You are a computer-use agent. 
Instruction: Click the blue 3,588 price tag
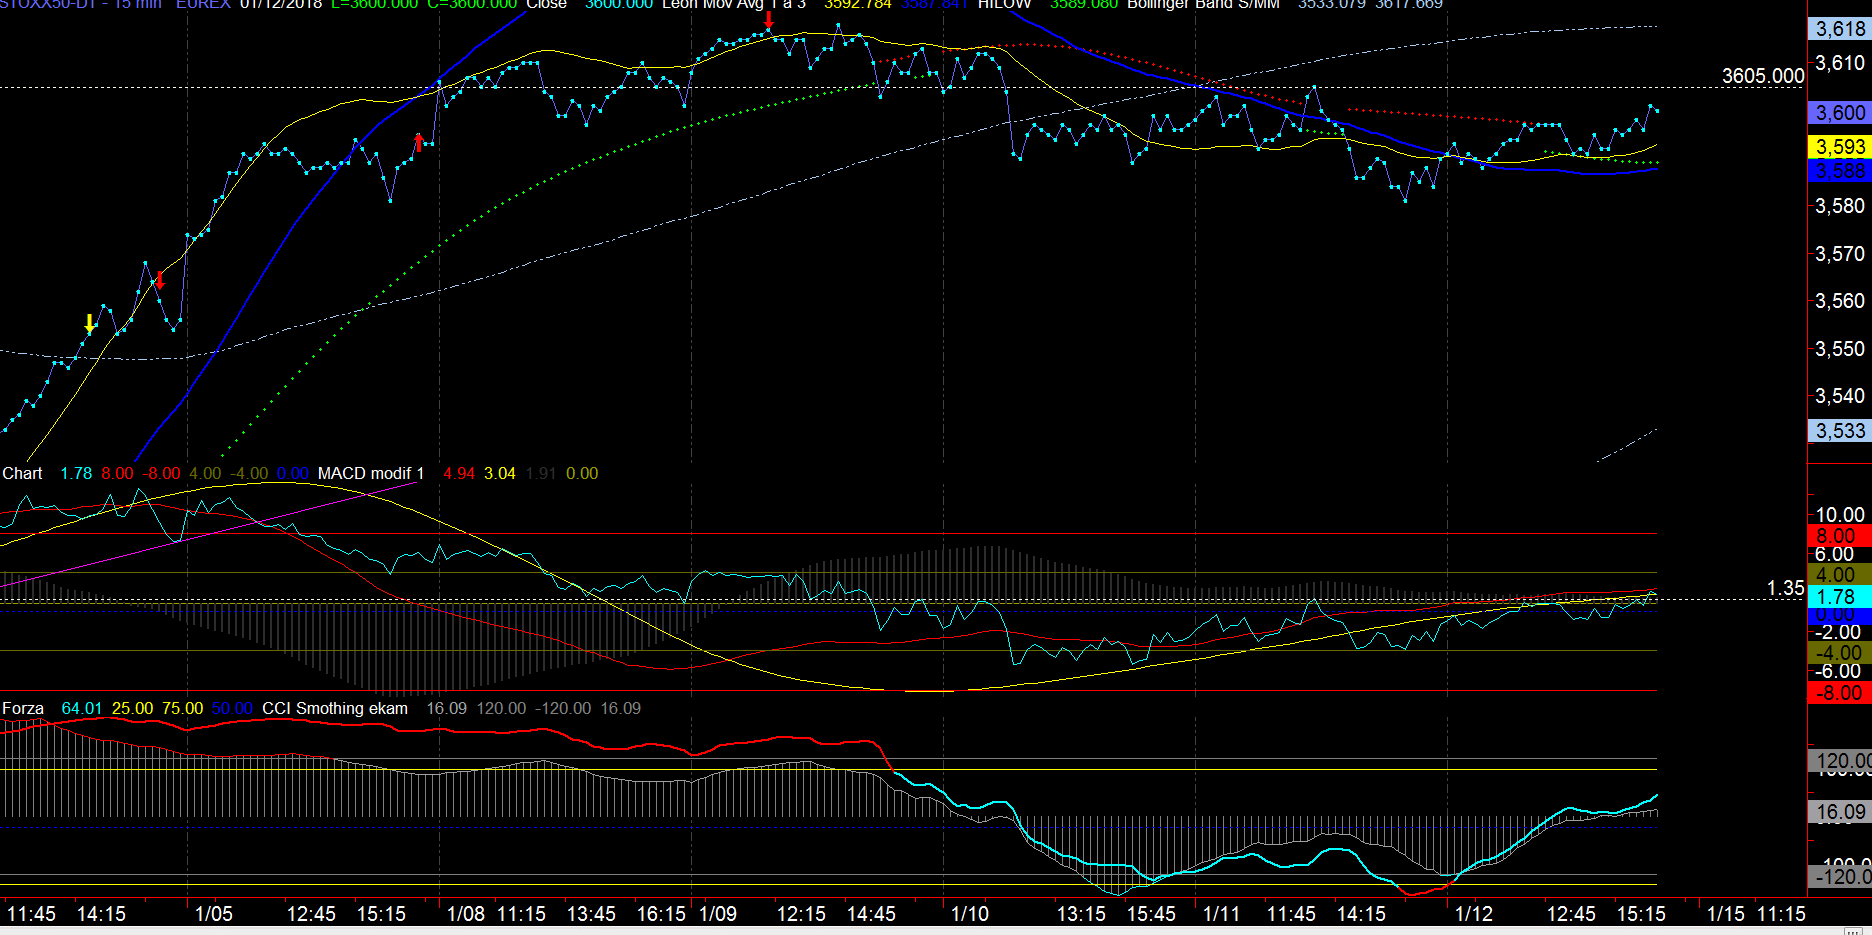coord(1840,171)
